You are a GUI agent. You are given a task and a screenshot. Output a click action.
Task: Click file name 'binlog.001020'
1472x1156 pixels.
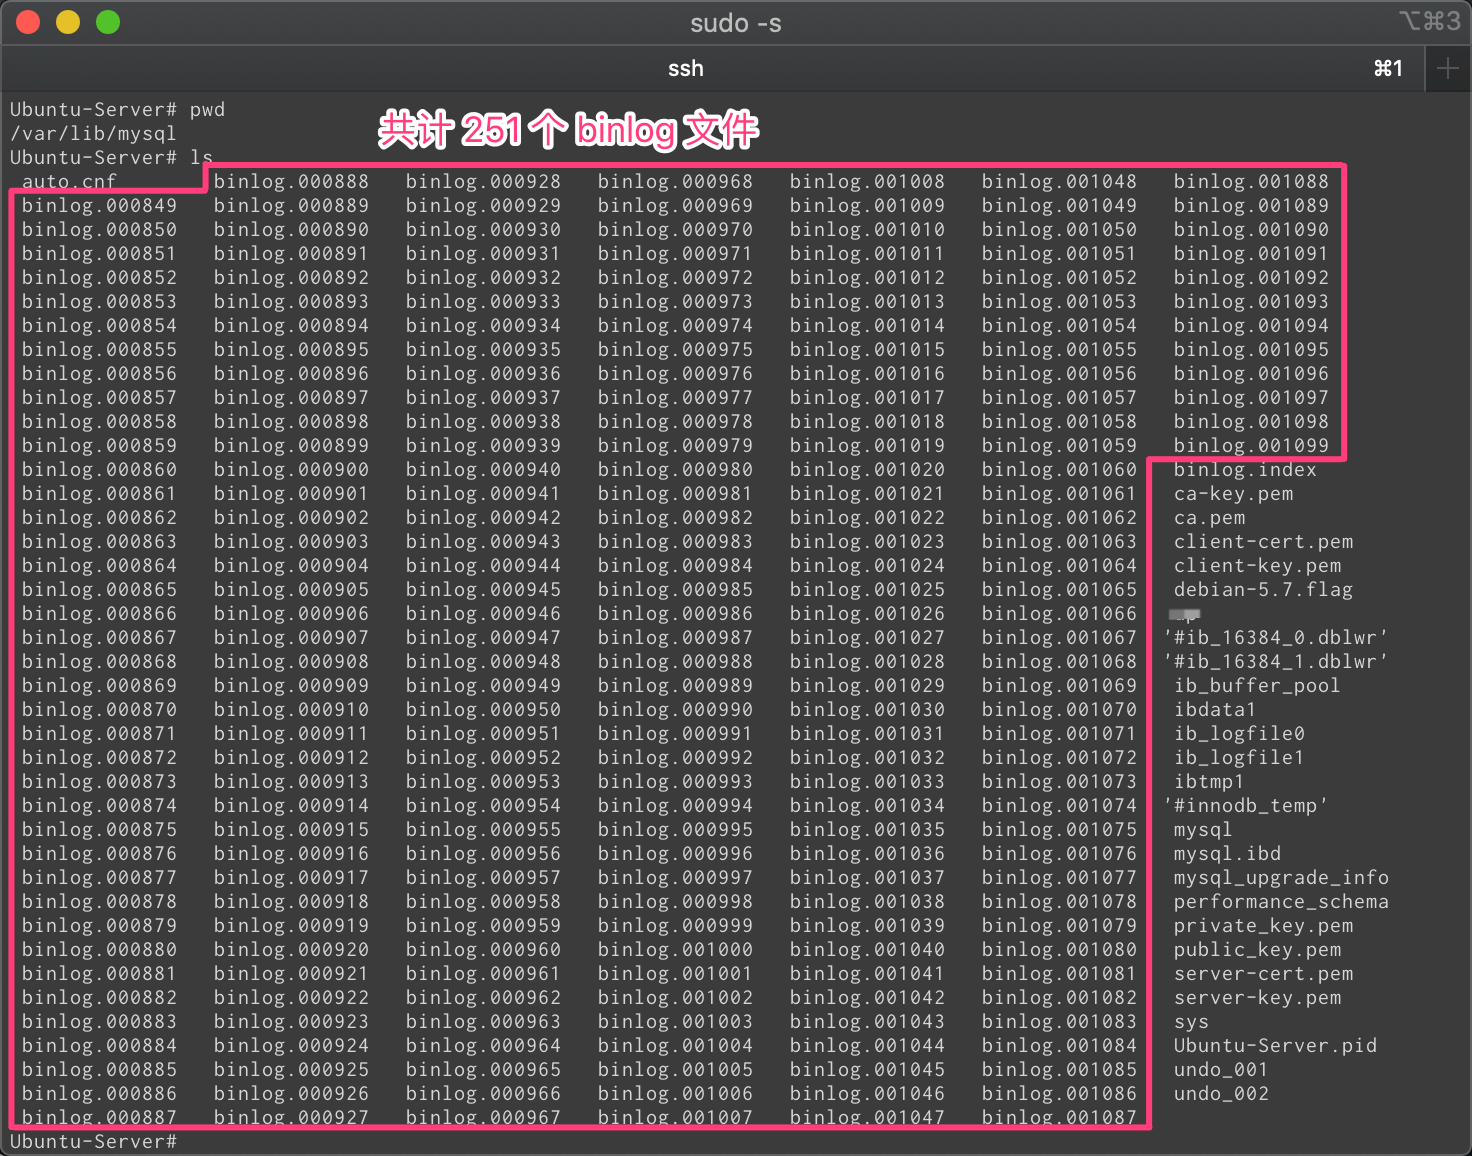867,470
